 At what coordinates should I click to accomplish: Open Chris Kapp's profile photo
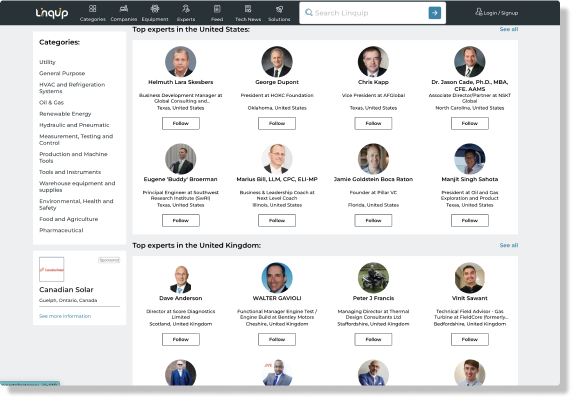(x=373, y=61)
